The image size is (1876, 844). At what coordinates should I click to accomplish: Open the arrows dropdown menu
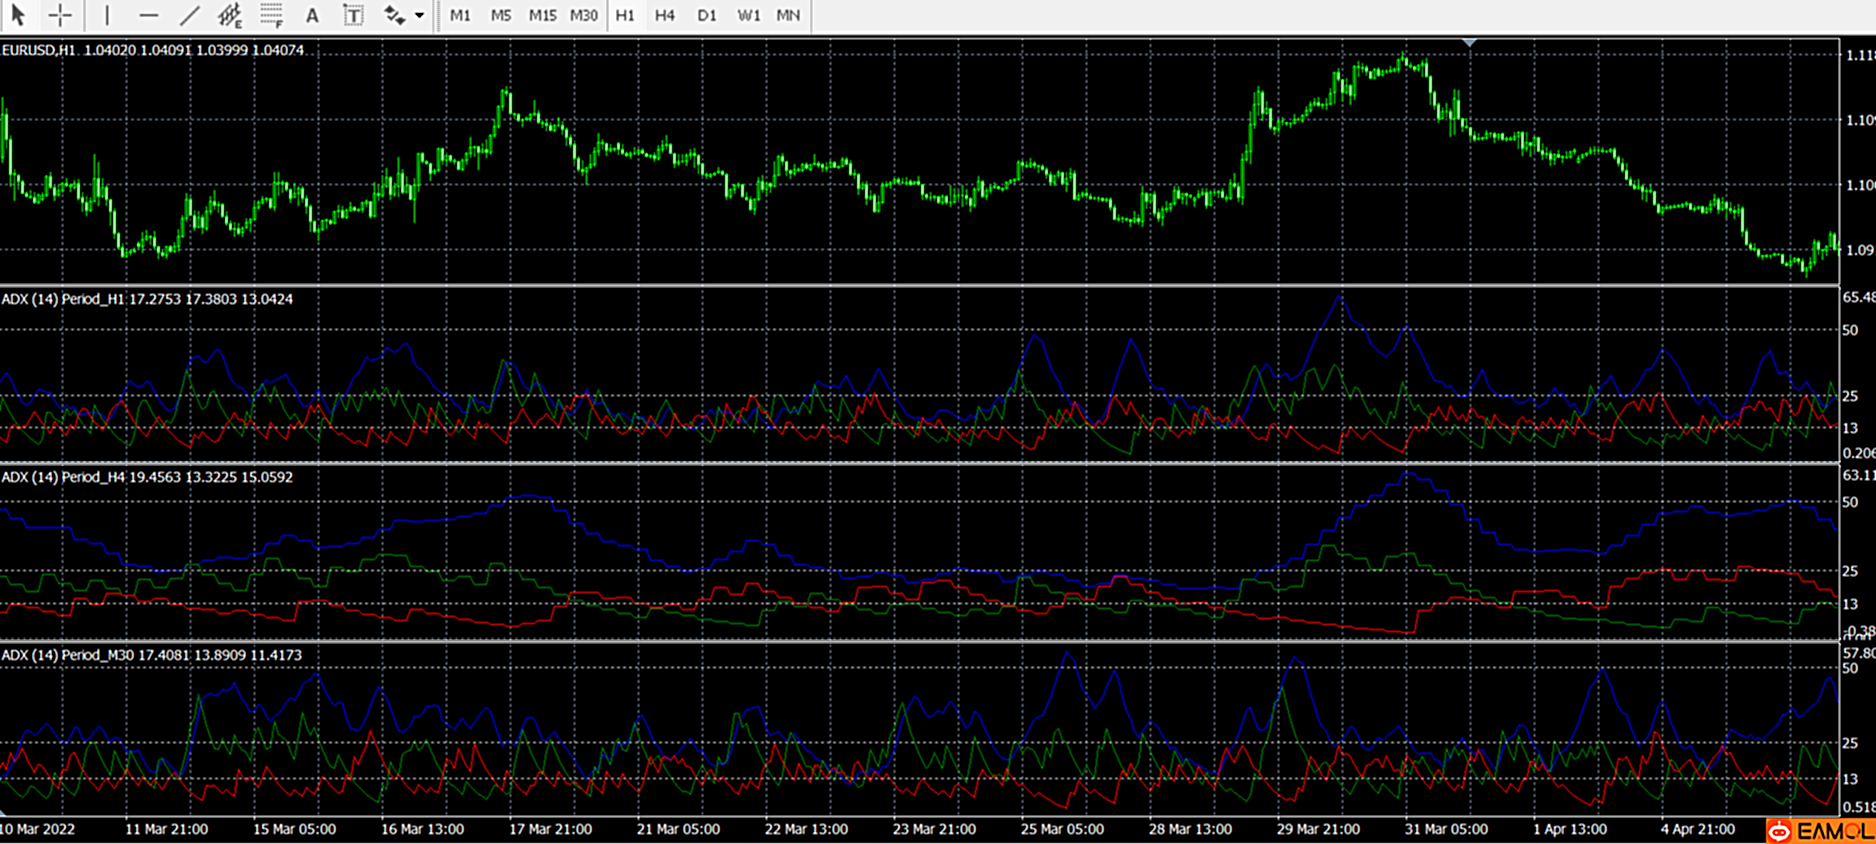click(x=419, y=15)
